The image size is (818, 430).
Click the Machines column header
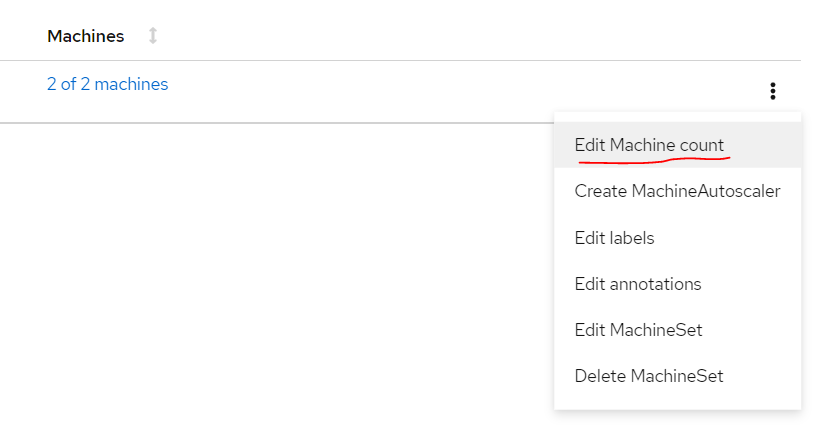[86, 36]
